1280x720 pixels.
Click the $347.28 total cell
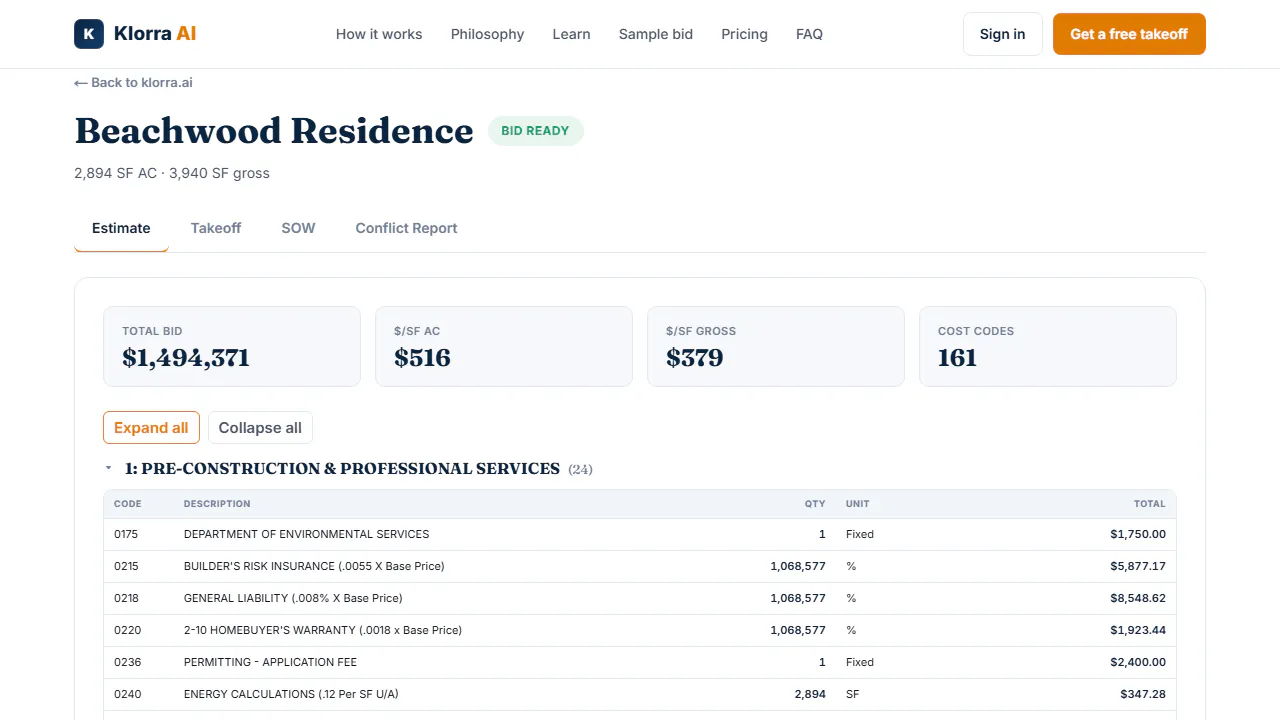1143,694
